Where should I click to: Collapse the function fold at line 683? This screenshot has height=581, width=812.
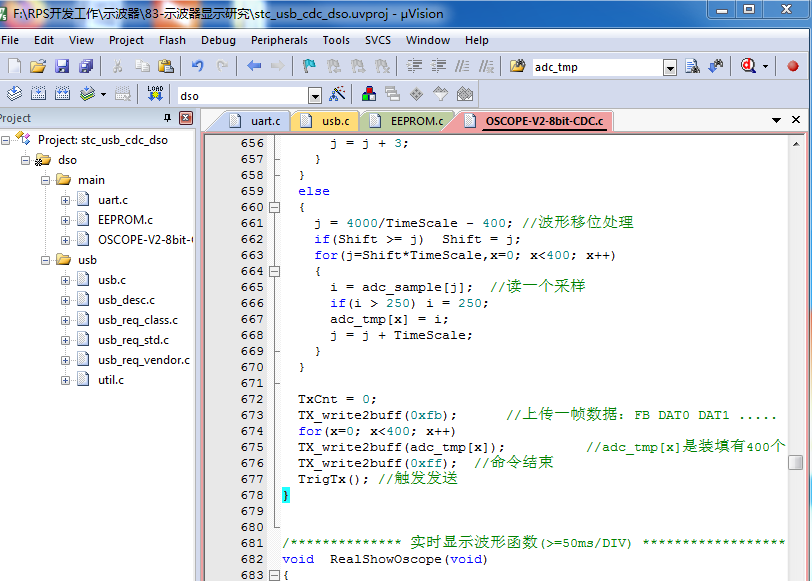click(274, 575)
